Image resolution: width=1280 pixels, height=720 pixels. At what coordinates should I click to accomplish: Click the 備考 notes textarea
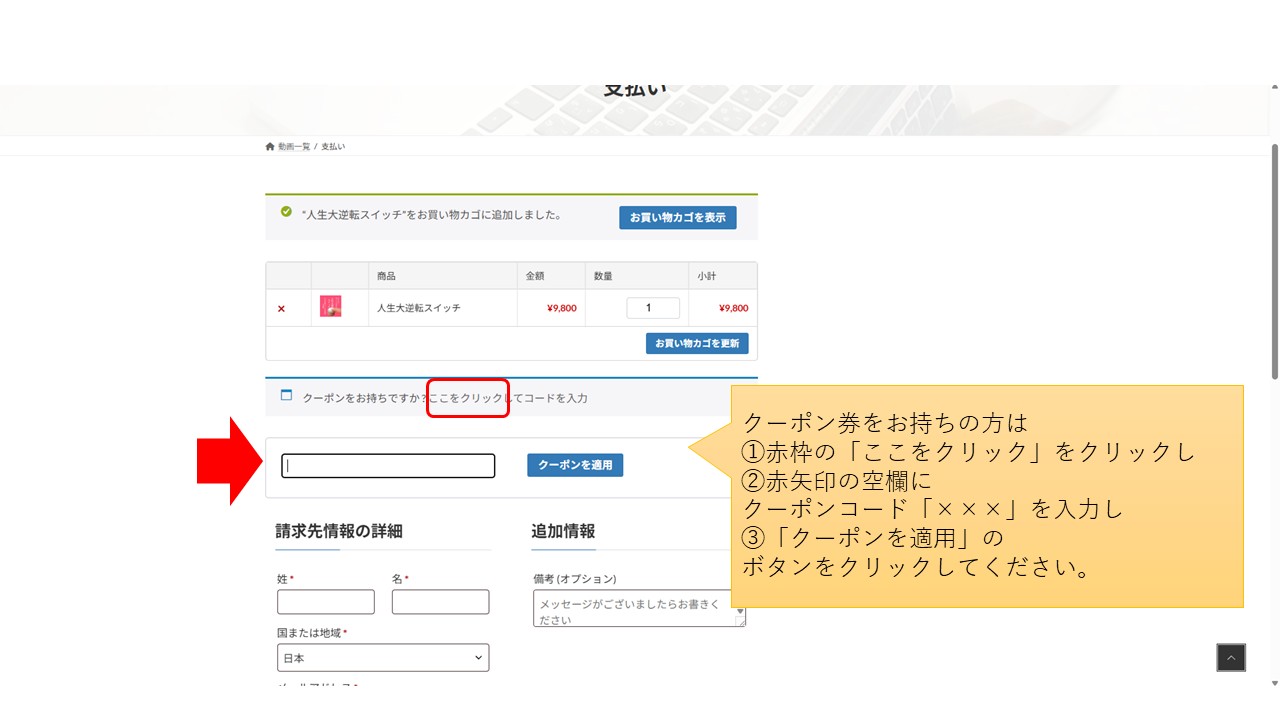click(x=639, y=608)
